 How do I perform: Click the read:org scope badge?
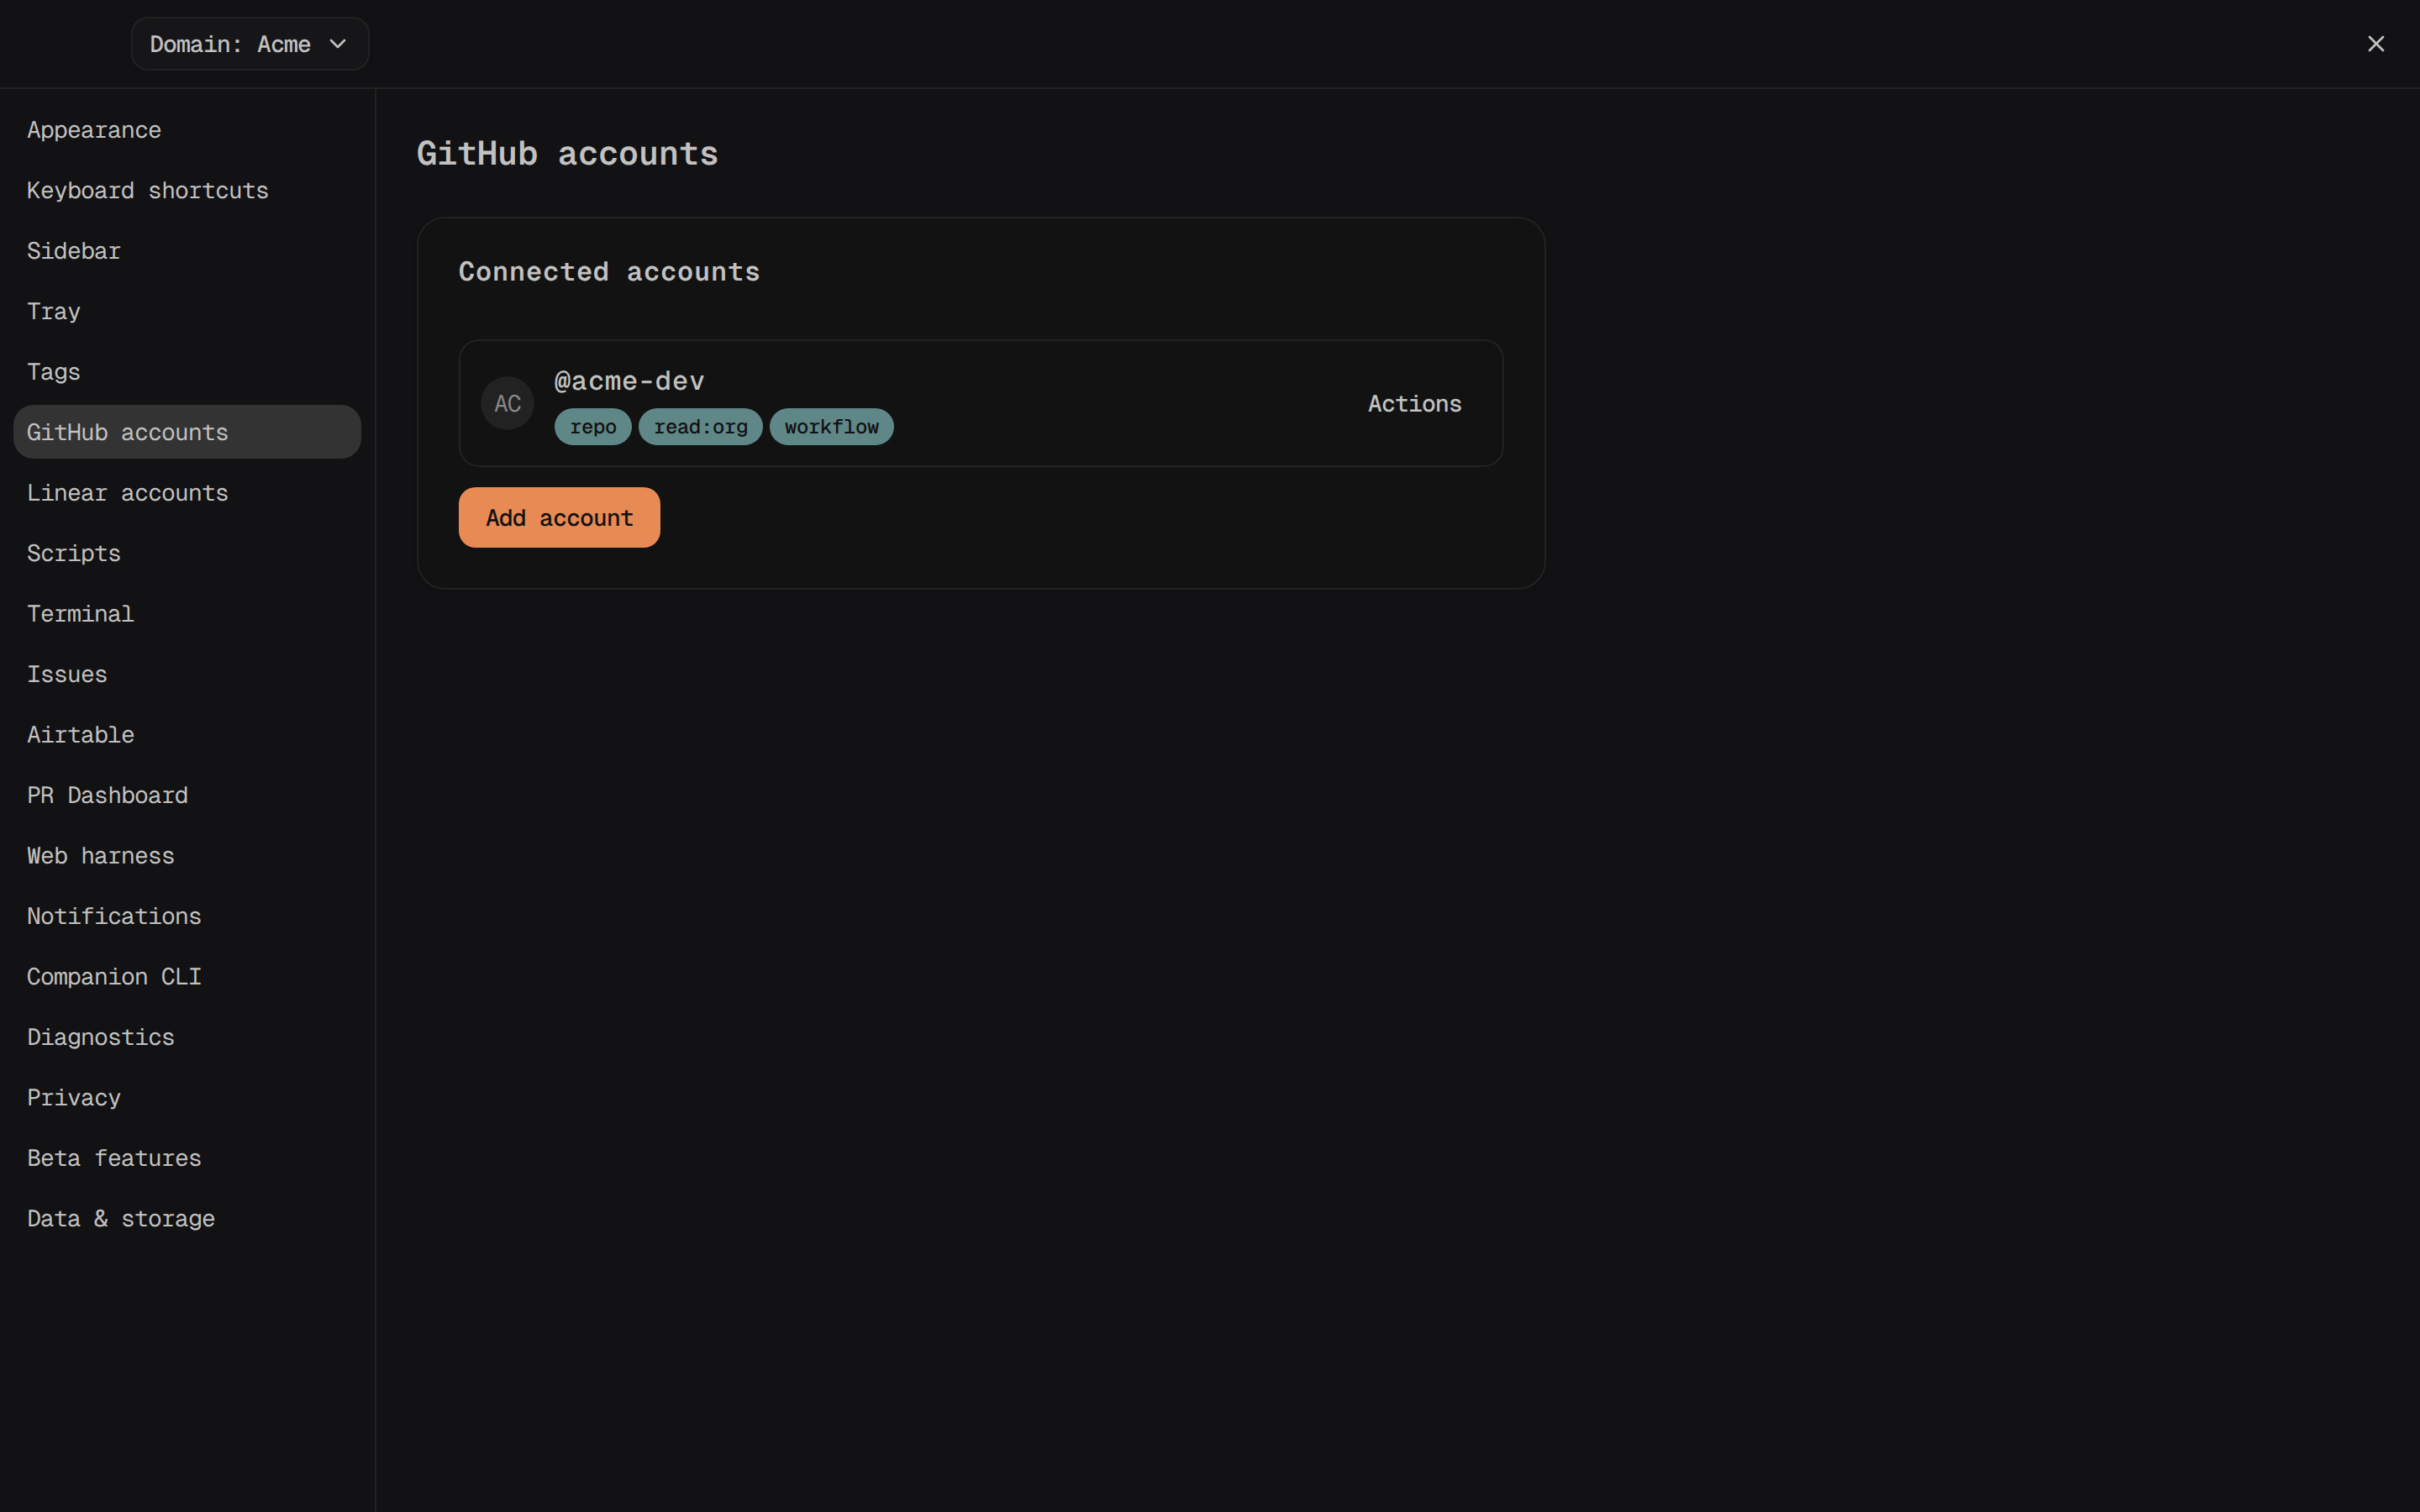click(x=700, y=427)
